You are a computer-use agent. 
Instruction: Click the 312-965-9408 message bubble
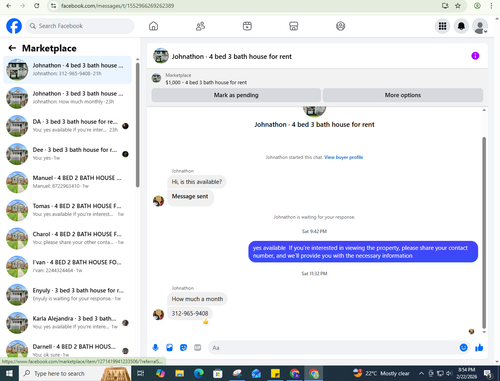pyautogui.click(x=190, y=313)
